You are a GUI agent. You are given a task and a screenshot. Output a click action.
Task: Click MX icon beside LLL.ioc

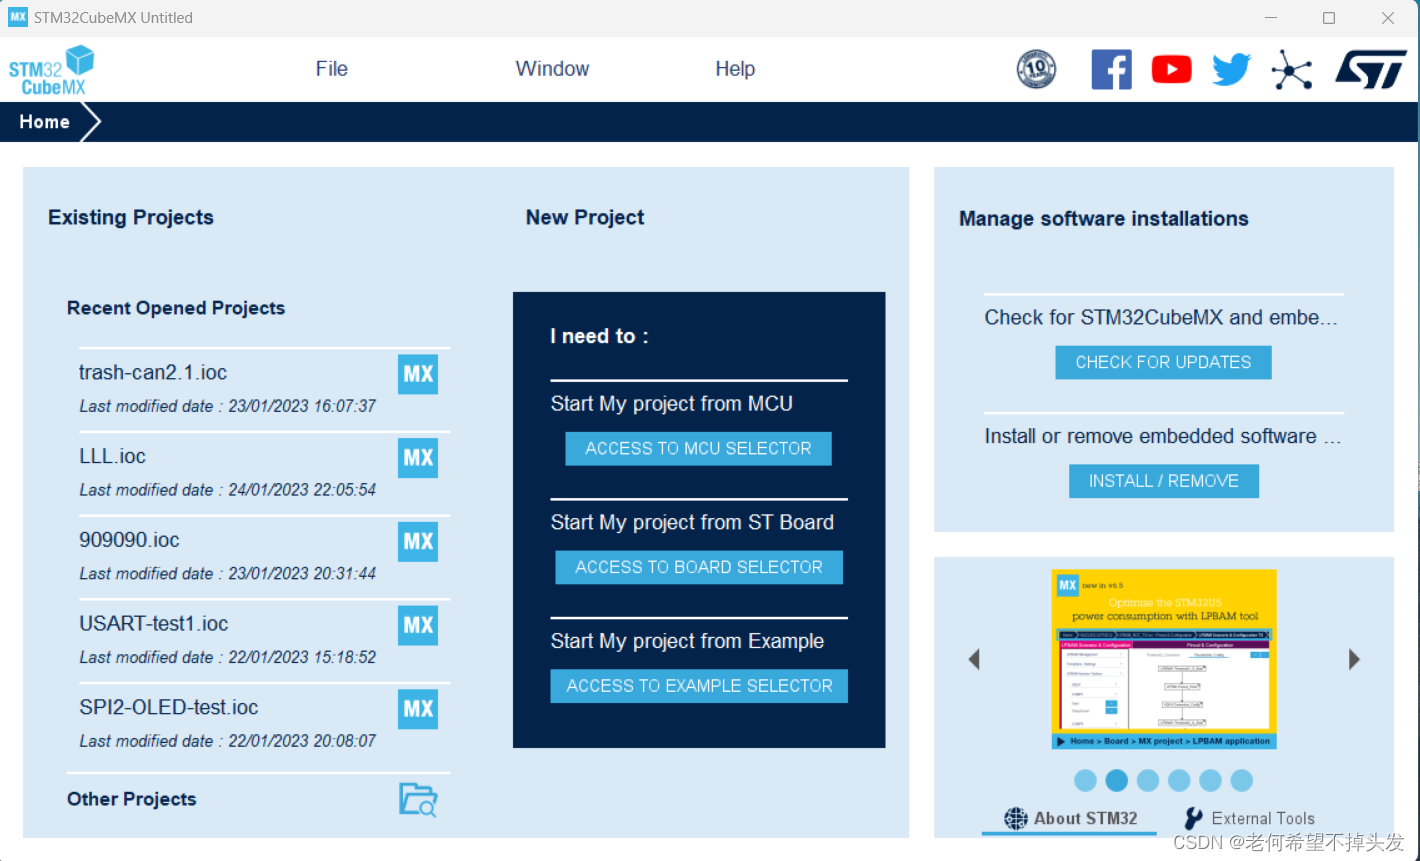click(x=418, y=458)
